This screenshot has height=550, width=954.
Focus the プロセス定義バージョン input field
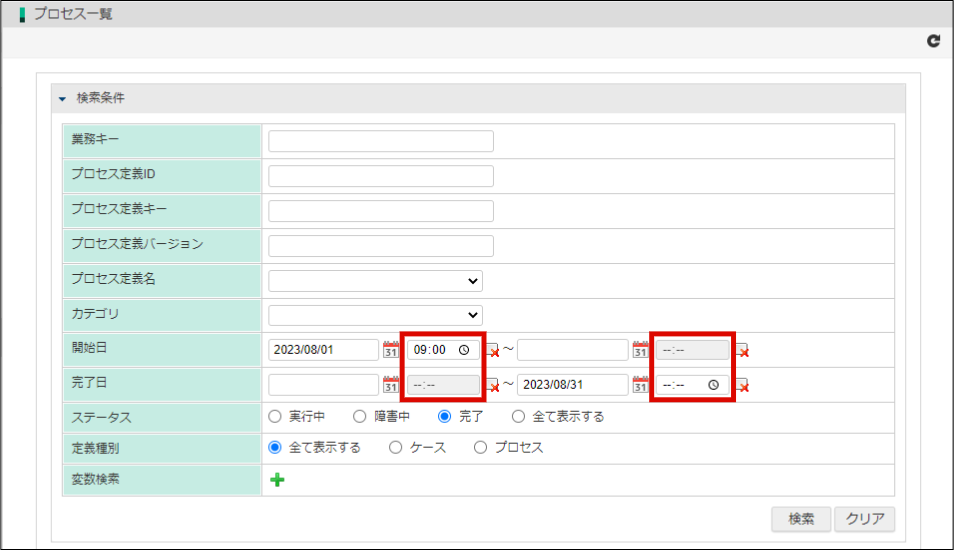click(x=381, y=246)
